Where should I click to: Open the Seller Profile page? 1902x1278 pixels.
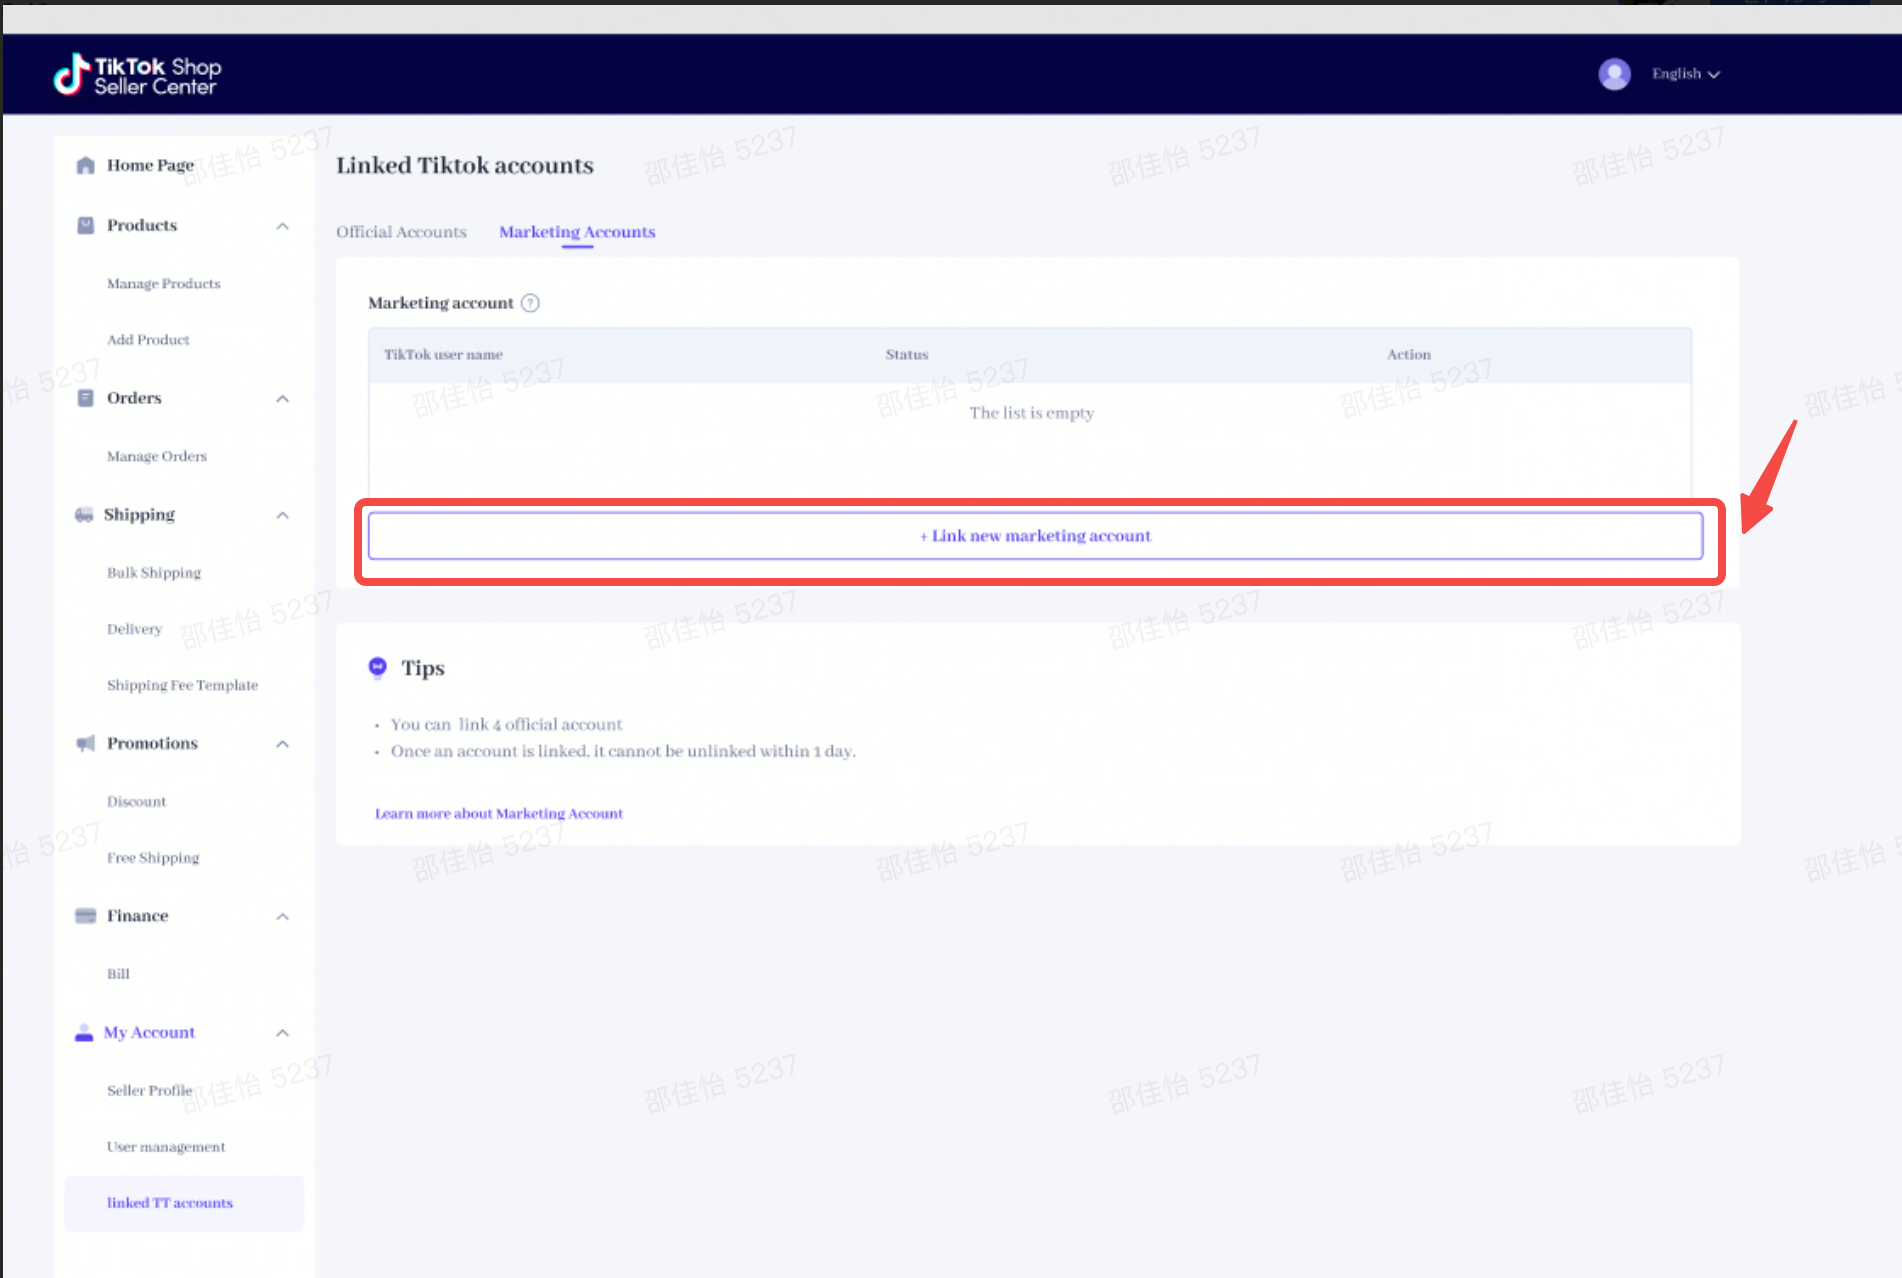tap(149, 1091)
